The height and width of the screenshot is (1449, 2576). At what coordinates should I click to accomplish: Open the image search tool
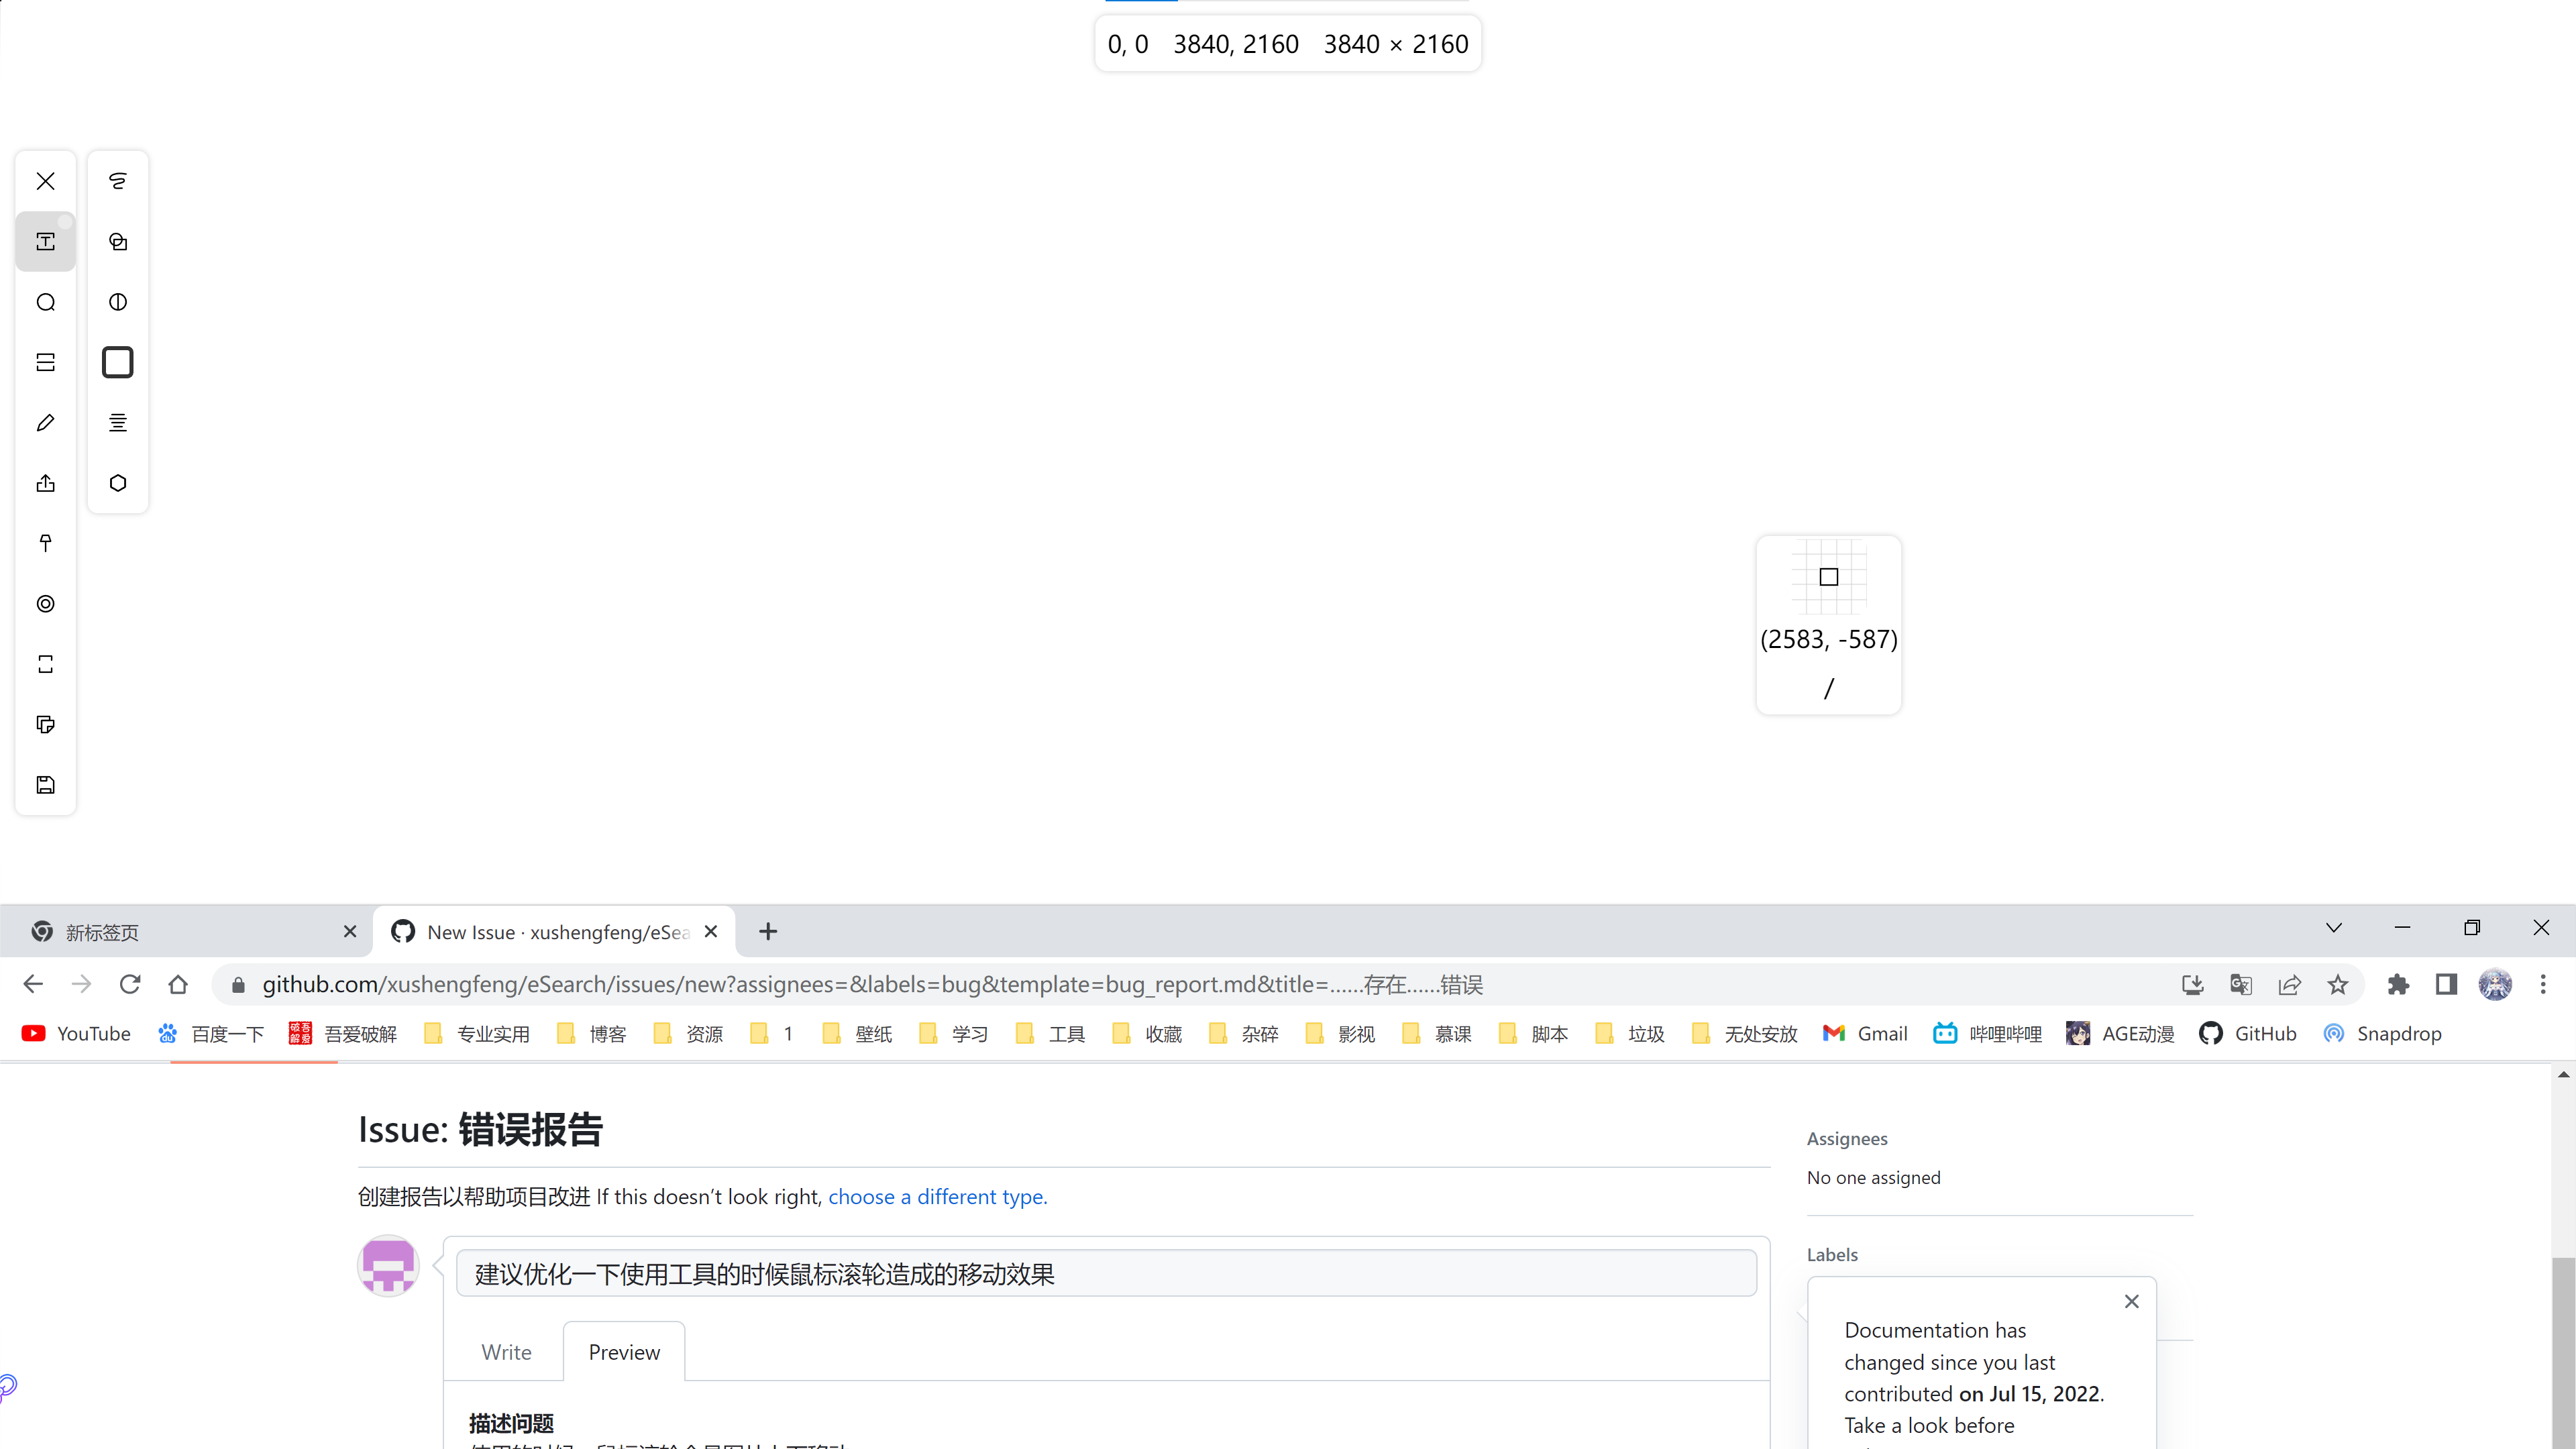(x=46, y=302)
